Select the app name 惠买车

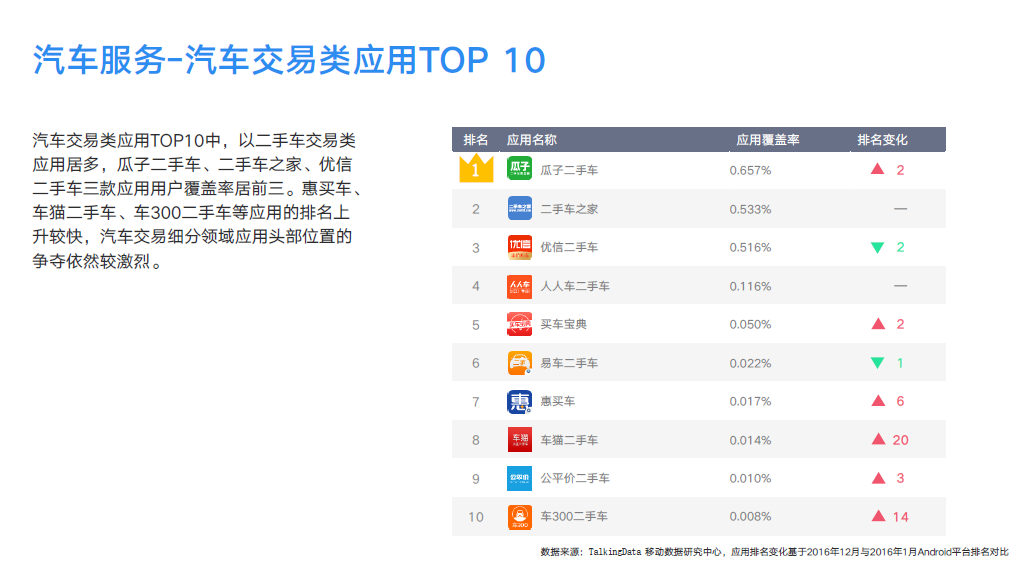(x=557, y=402)
